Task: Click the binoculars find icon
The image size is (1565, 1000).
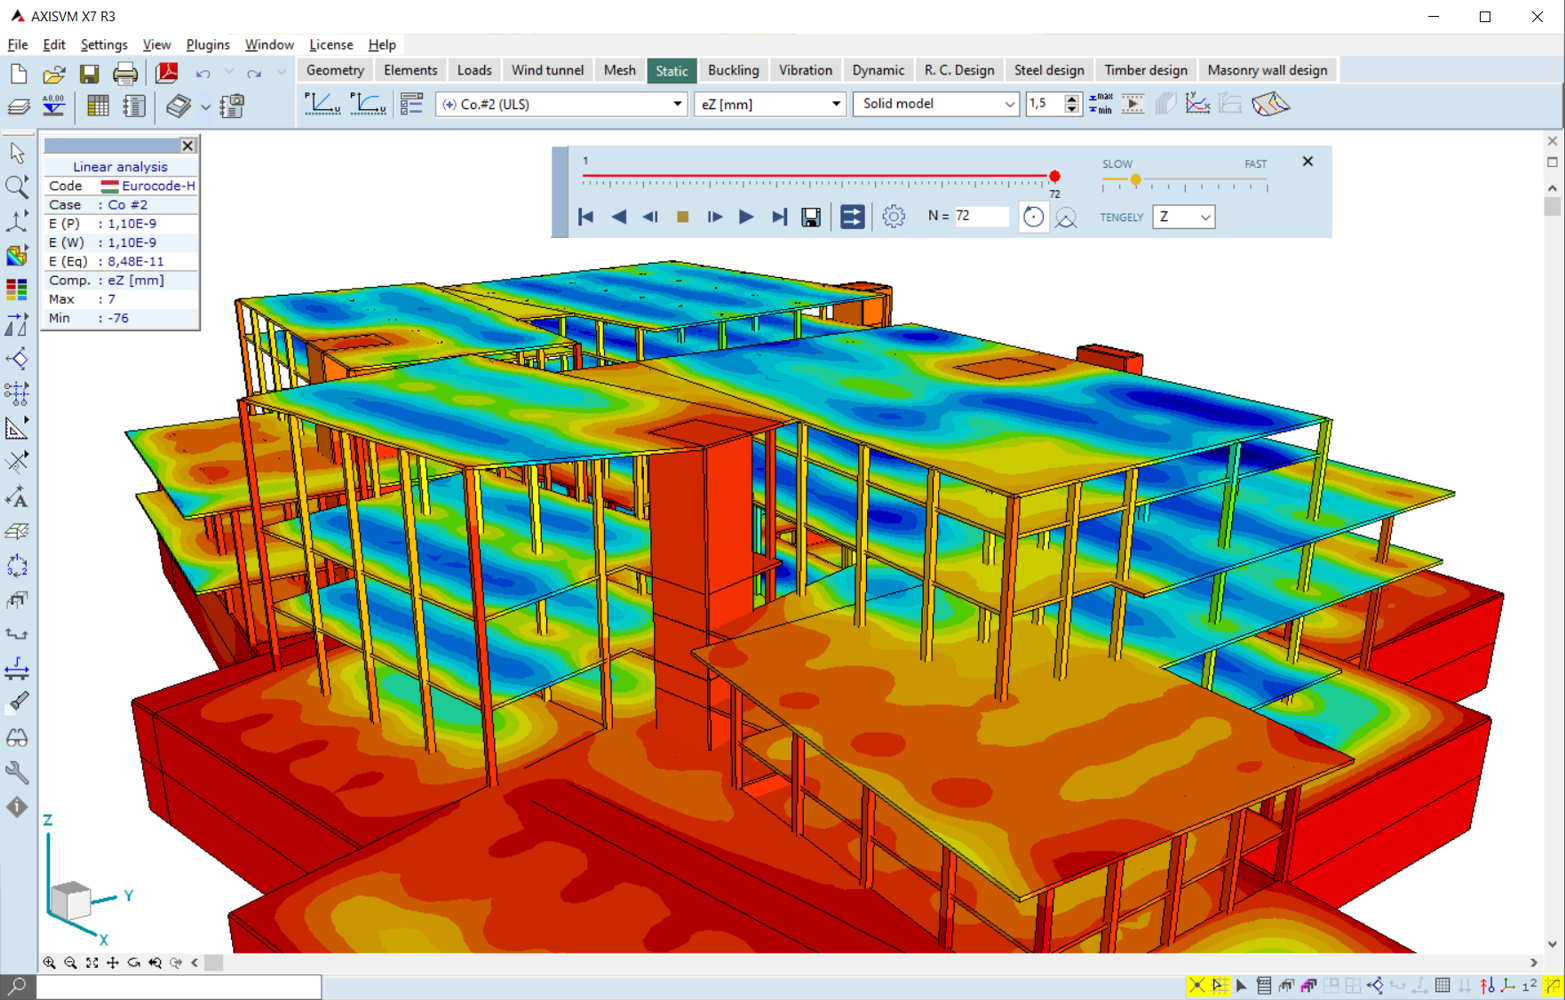Action: tap(17, 738)
